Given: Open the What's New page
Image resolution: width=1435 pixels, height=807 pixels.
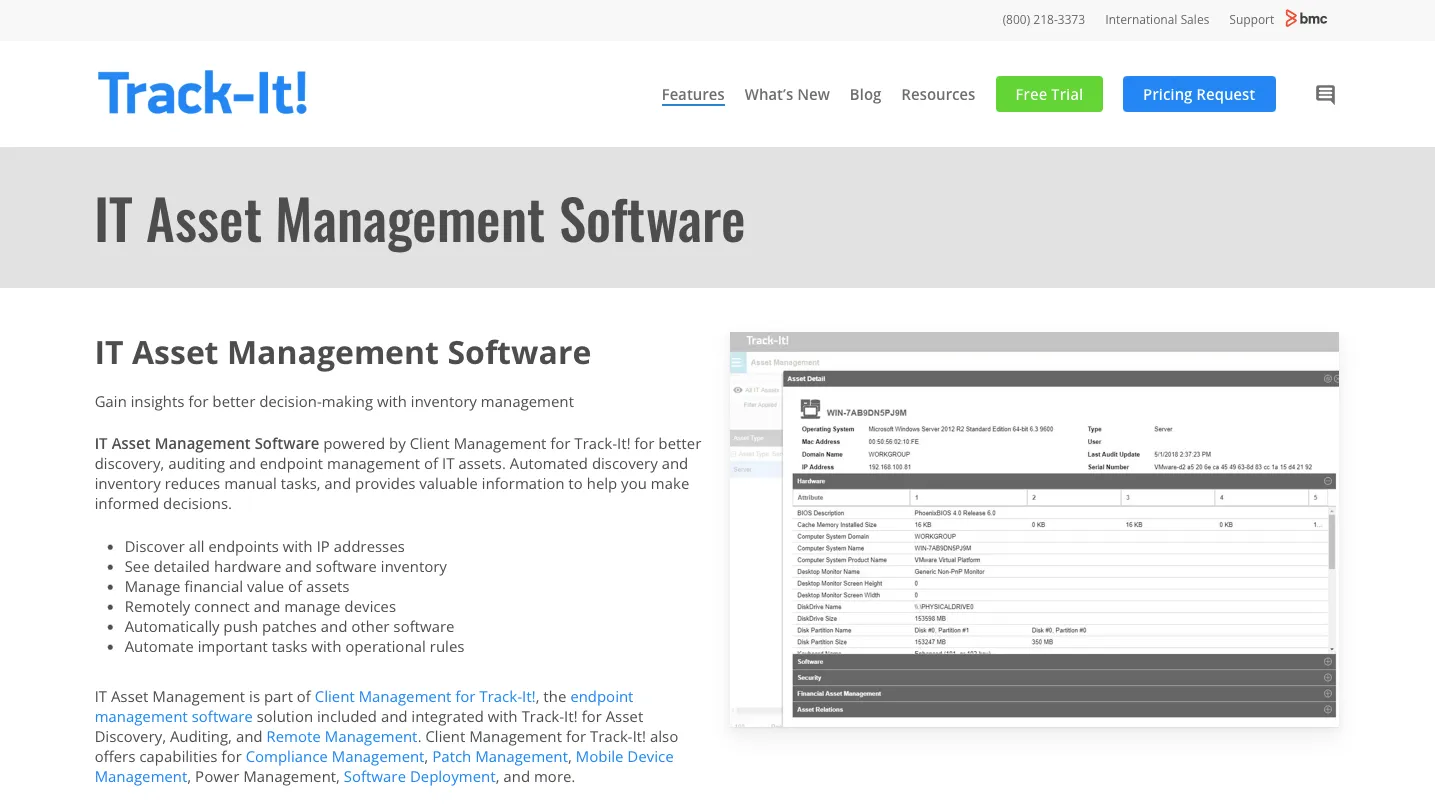Looking at the screenshot, I should [787, 95].
